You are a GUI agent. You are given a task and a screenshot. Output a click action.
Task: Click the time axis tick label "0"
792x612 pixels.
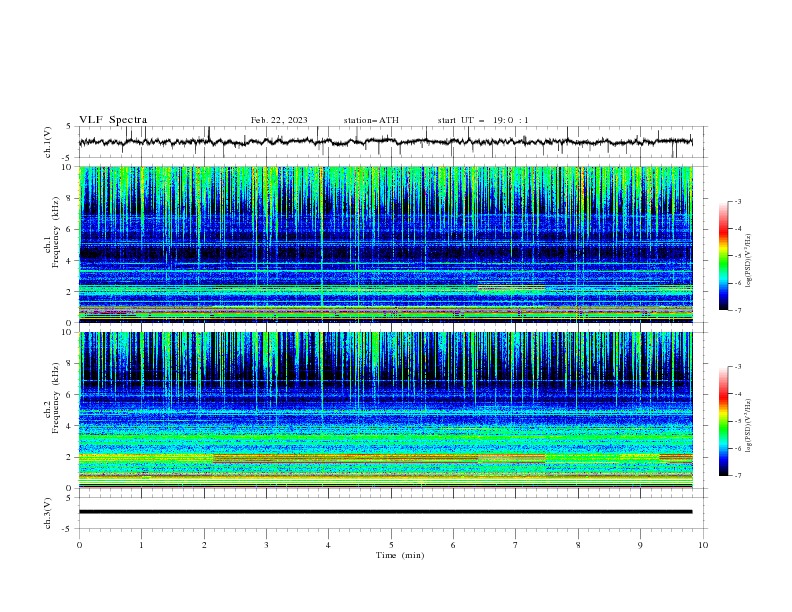(79, 545)
